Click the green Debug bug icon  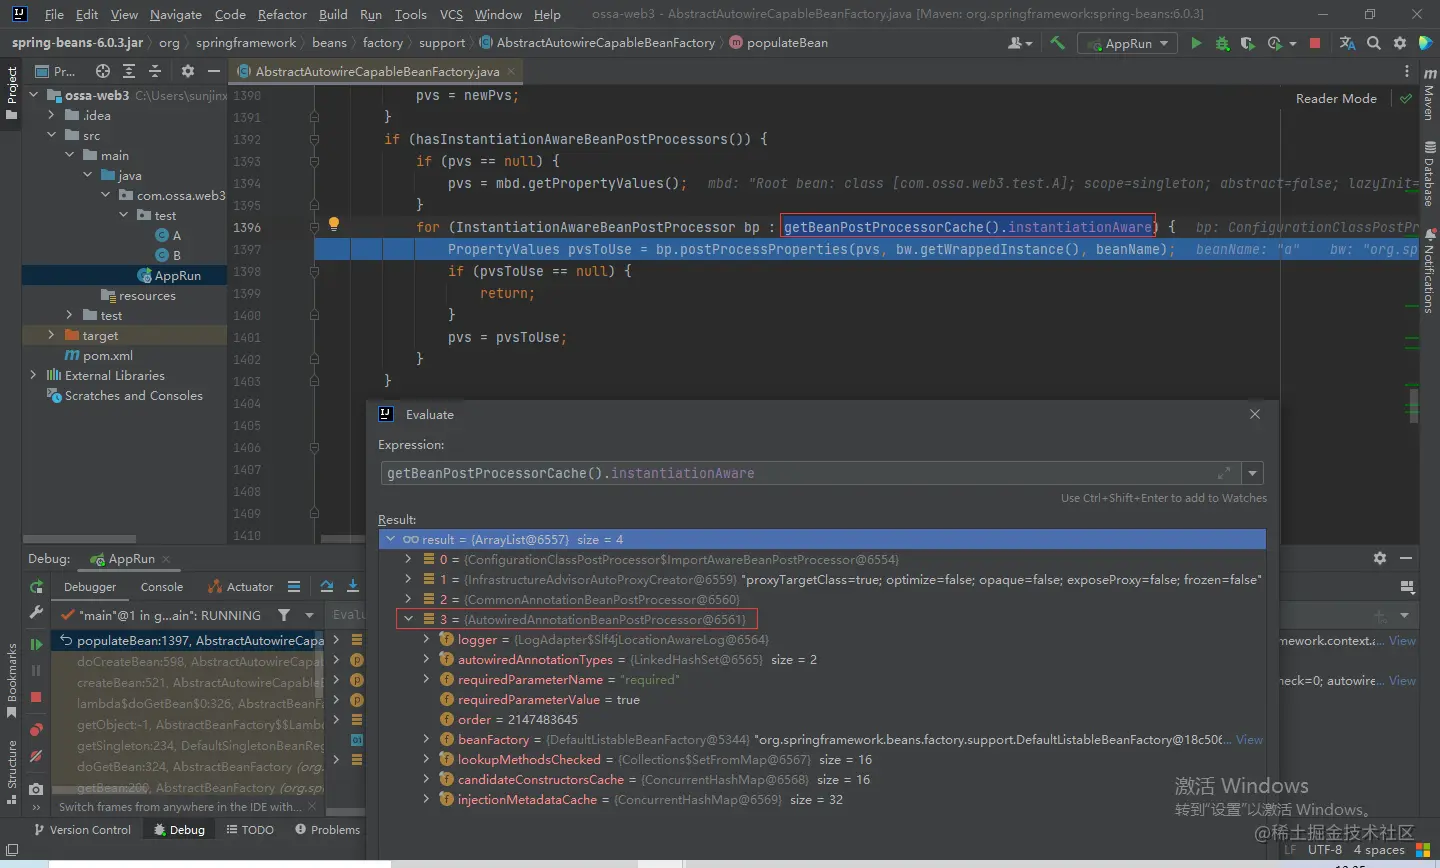(1222, 43)
